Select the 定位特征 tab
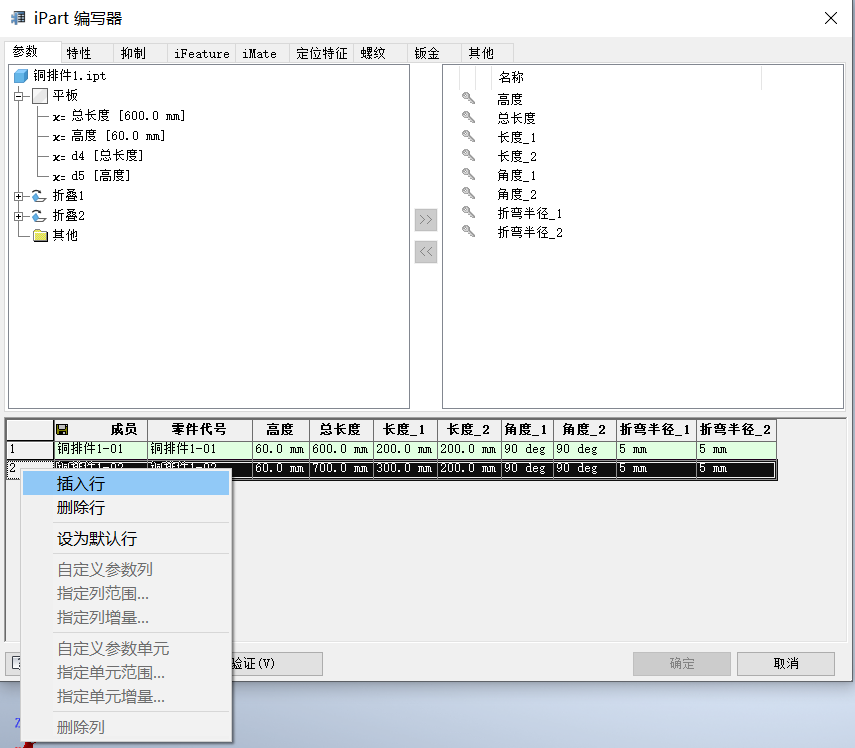 (322, 53)
